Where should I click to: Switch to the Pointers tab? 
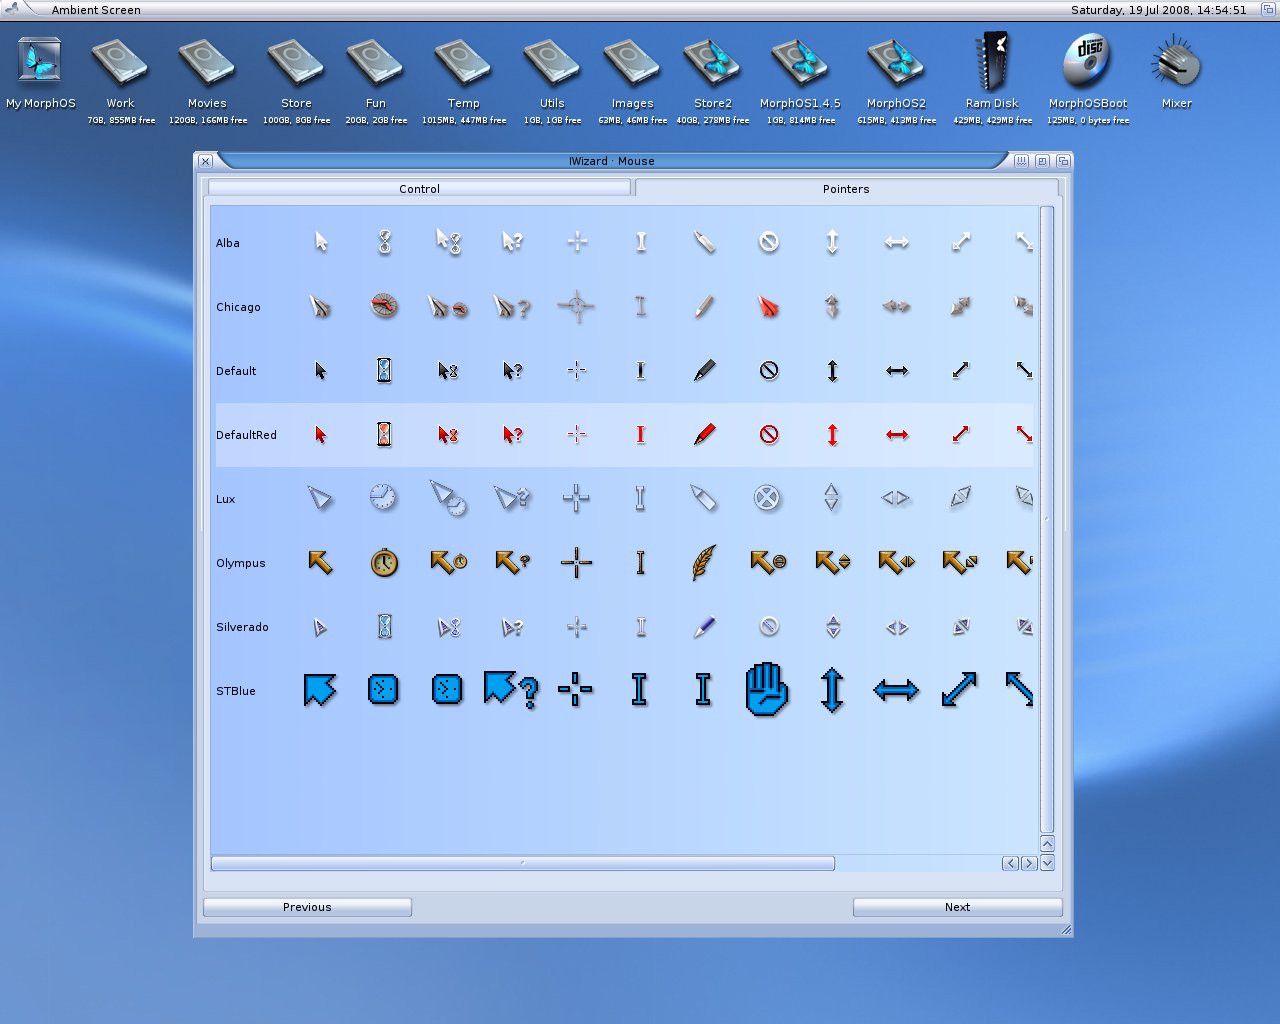click(x=846, y=188)
